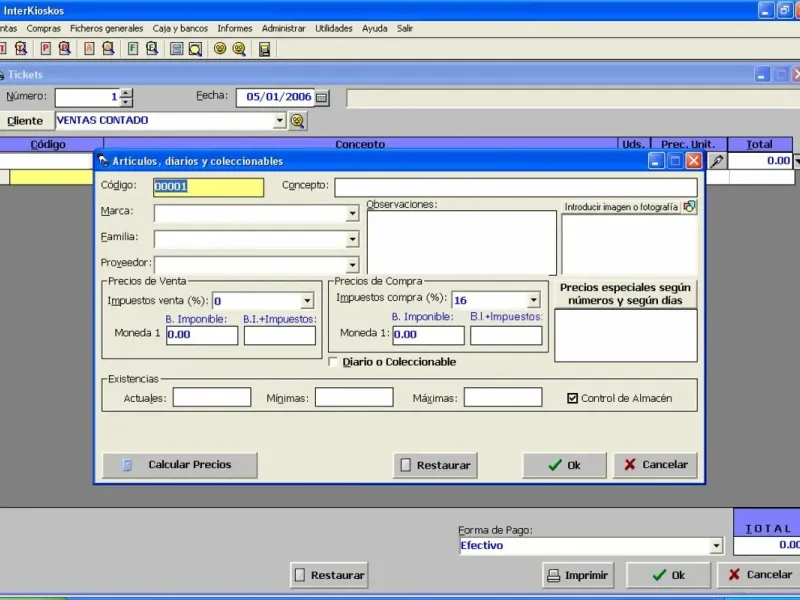Expand the Forma de Pago dropdown
The height and width of the screenshot is (600, 800).
pos(715,546)
